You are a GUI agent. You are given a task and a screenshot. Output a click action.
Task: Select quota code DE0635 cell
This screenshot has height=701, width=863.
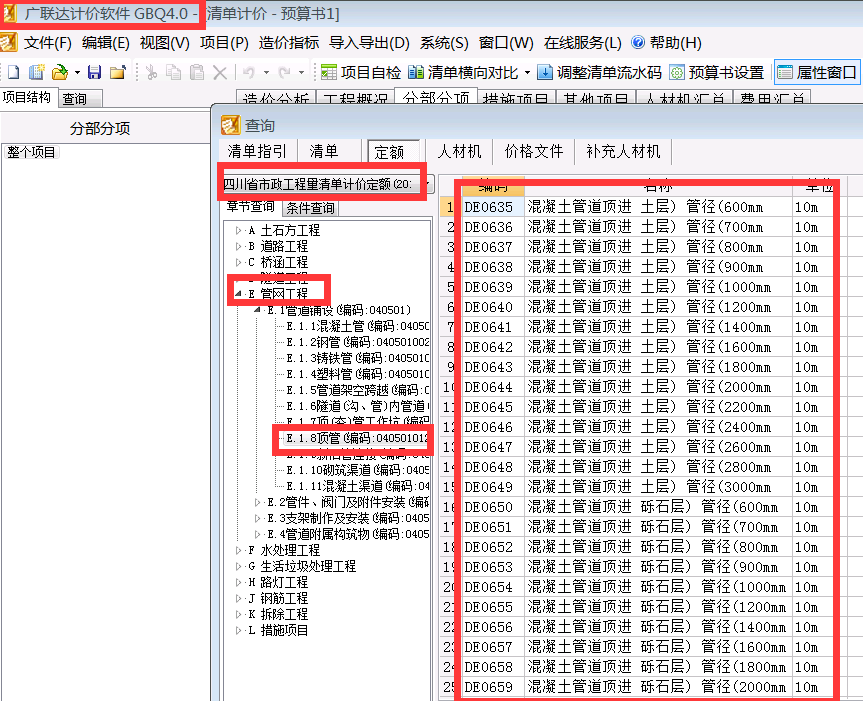click(493, 207)
